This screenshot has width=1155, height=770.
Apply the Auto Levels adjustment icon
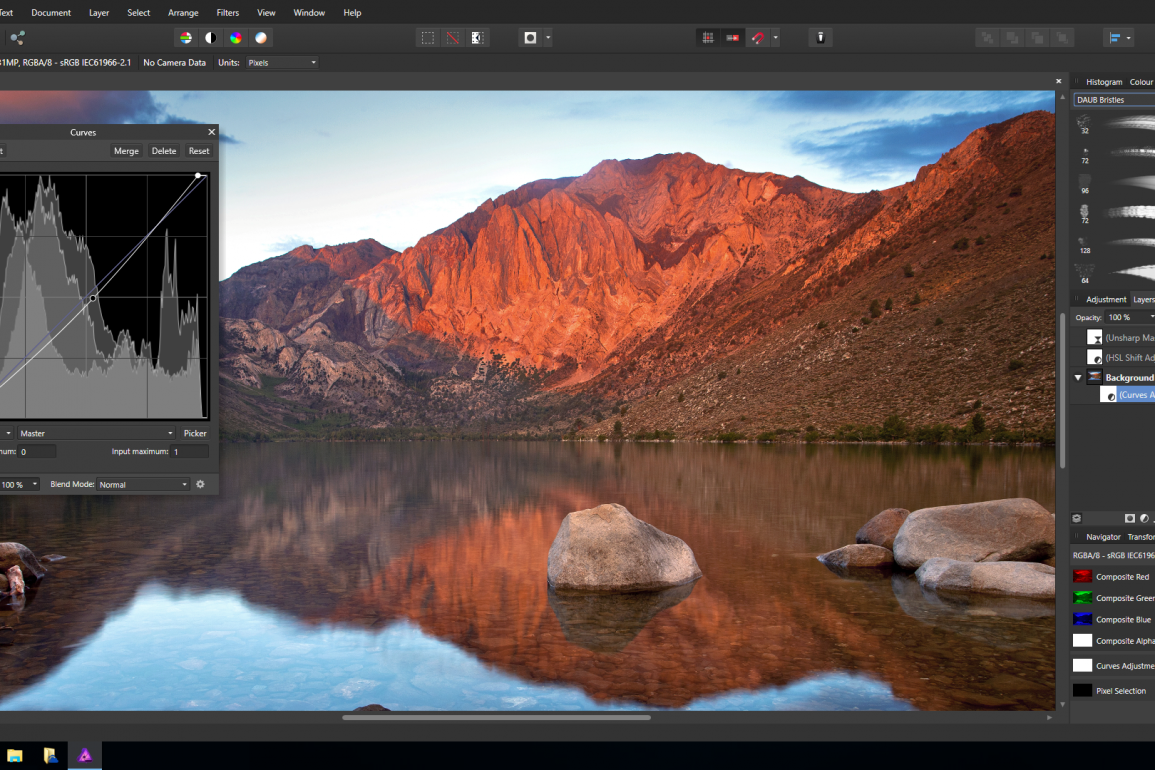(185, 37)
